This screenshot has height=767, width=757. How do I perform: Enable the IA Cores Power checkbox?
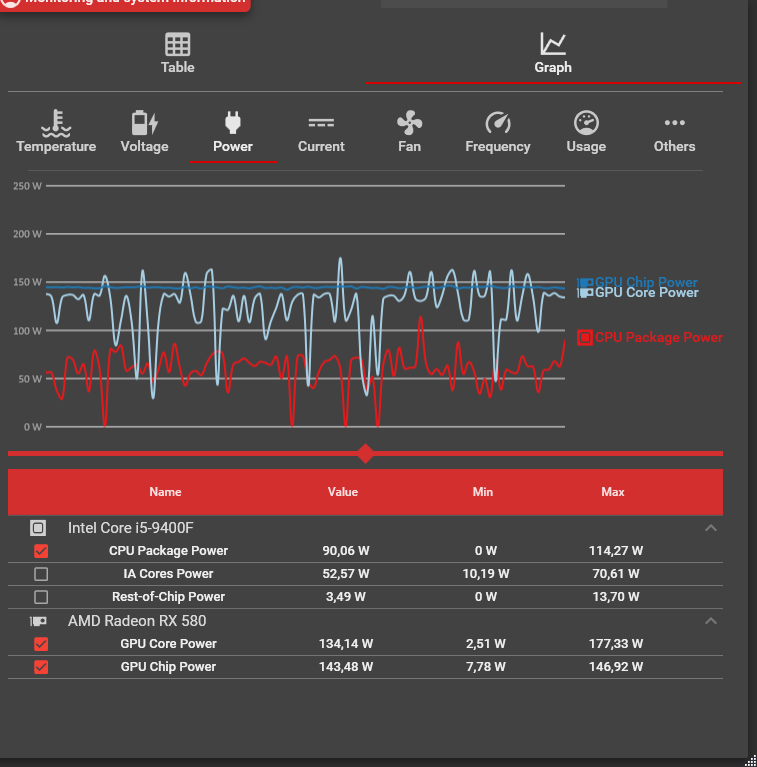[x=41, y=574]
